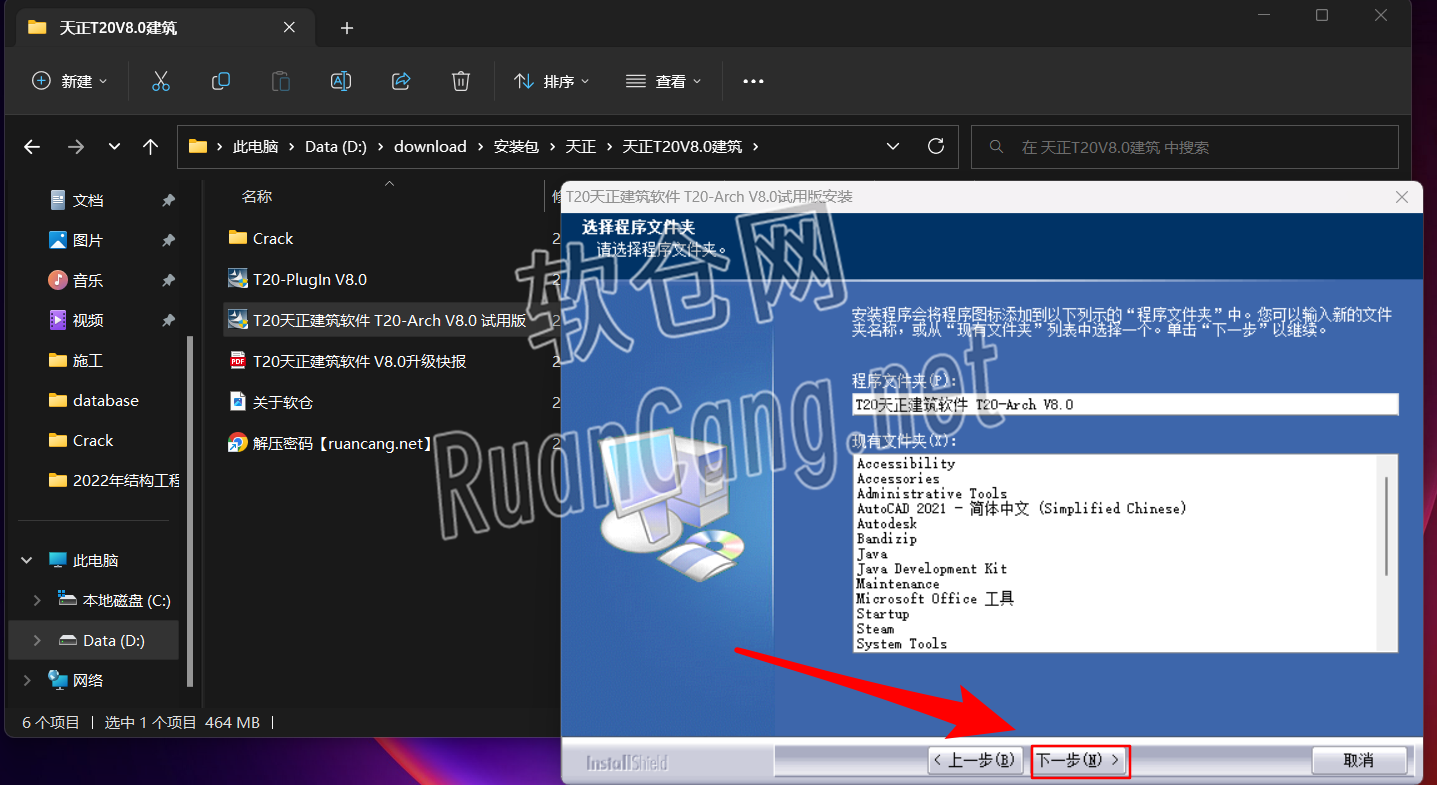Click the refresh icon in the address bar
This screenshot has height=785, width=1437.
tap(935, 146)
